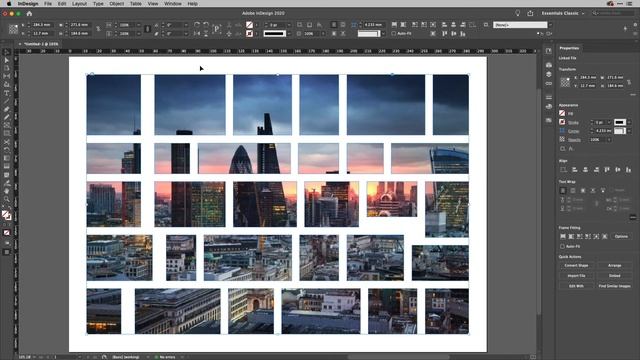Image resolution: width=640 pixels, height=360 pixels.
Task: Enable Auto-Fit checkbox in Properties panel
Action: tap(562, 247)
